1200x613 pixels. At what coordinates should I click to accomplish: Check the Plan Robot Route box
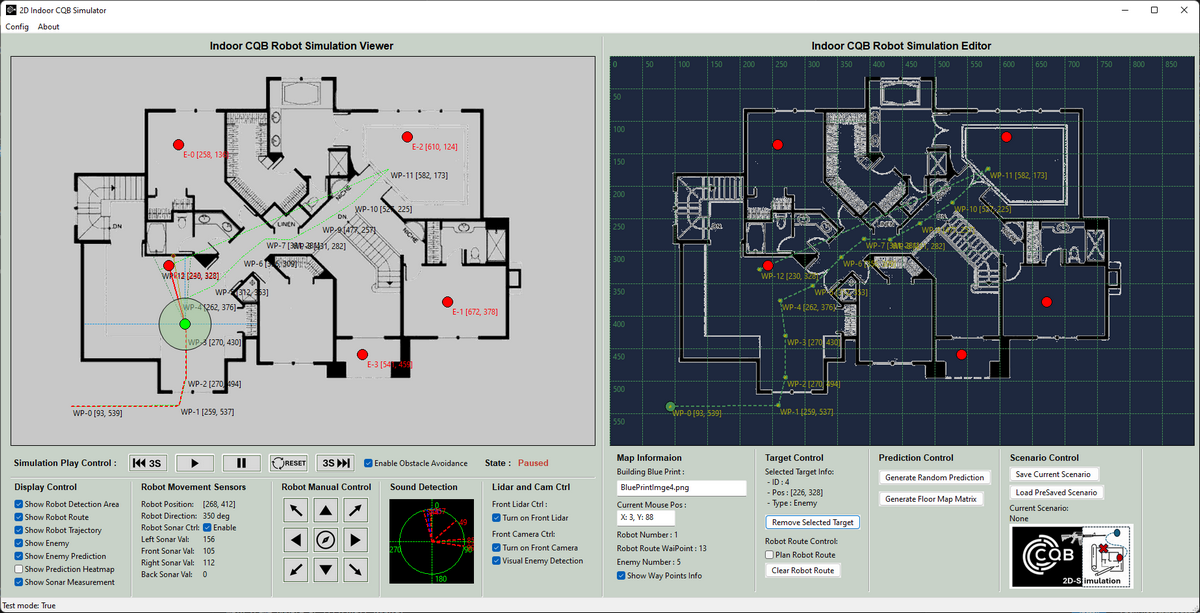point(770,554)
